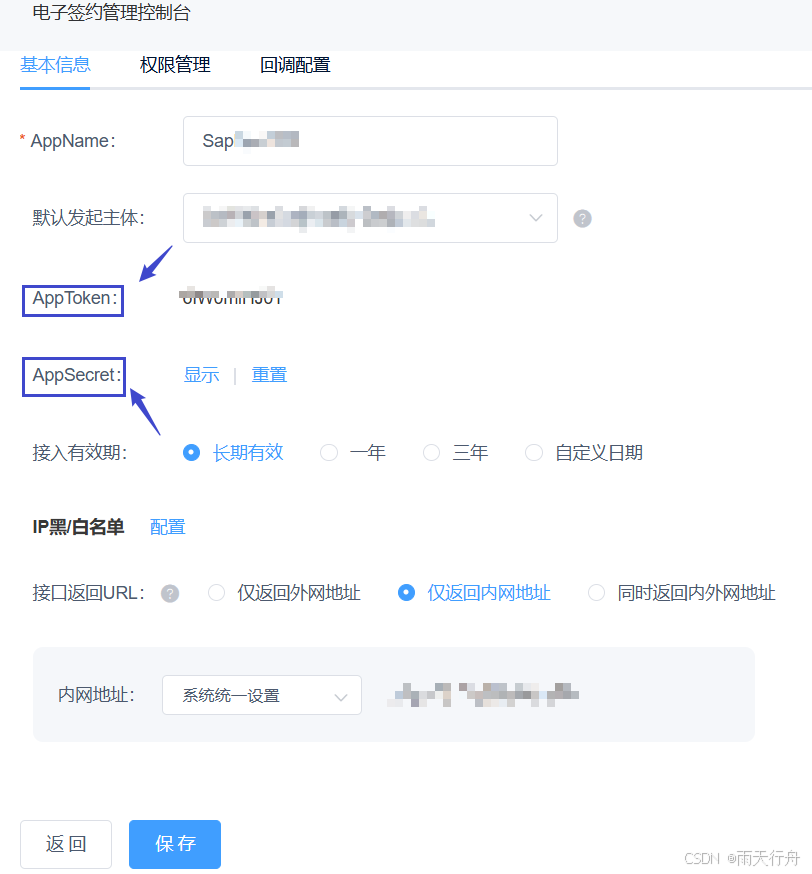Viewport: 812px width, 874px height.
Task: Open the 回调配置 tab
Action: (294, 64)
